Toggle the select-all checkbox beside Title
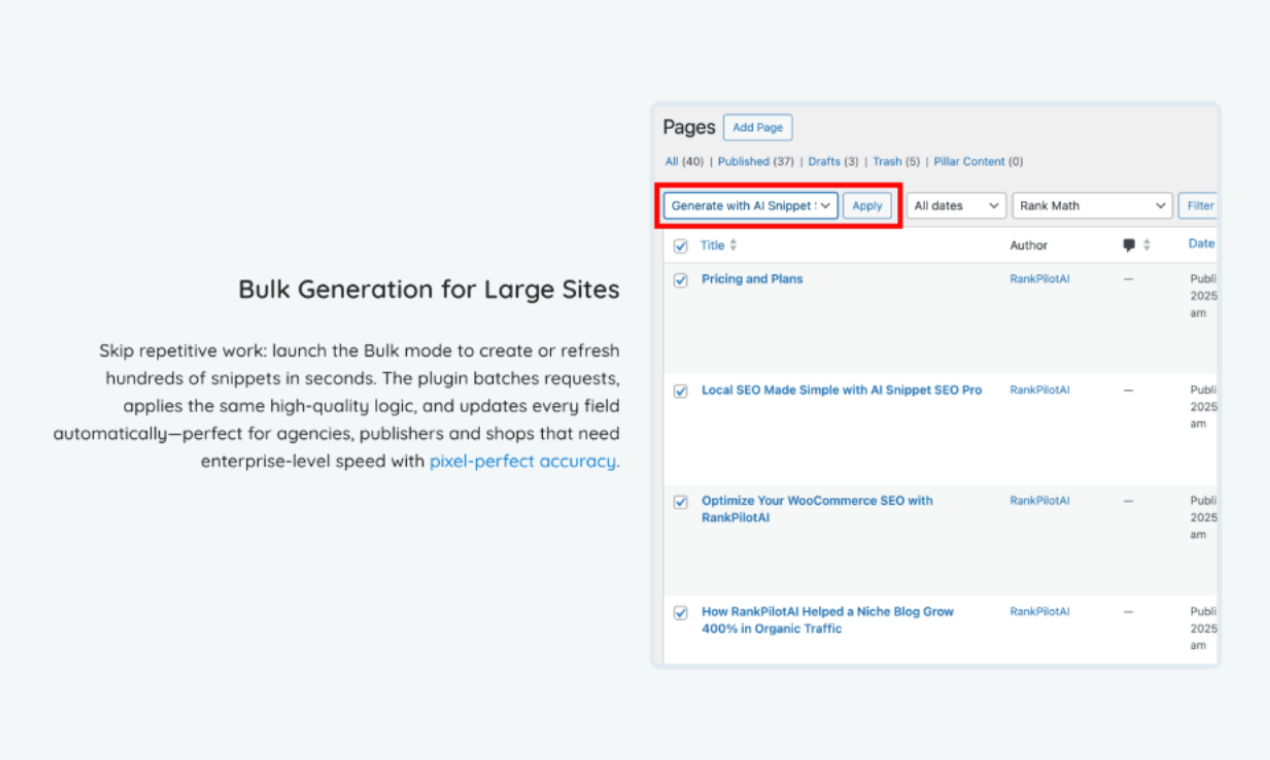Image resolution: width=1270 pixels, height=760 pixels. pos(681,246)
